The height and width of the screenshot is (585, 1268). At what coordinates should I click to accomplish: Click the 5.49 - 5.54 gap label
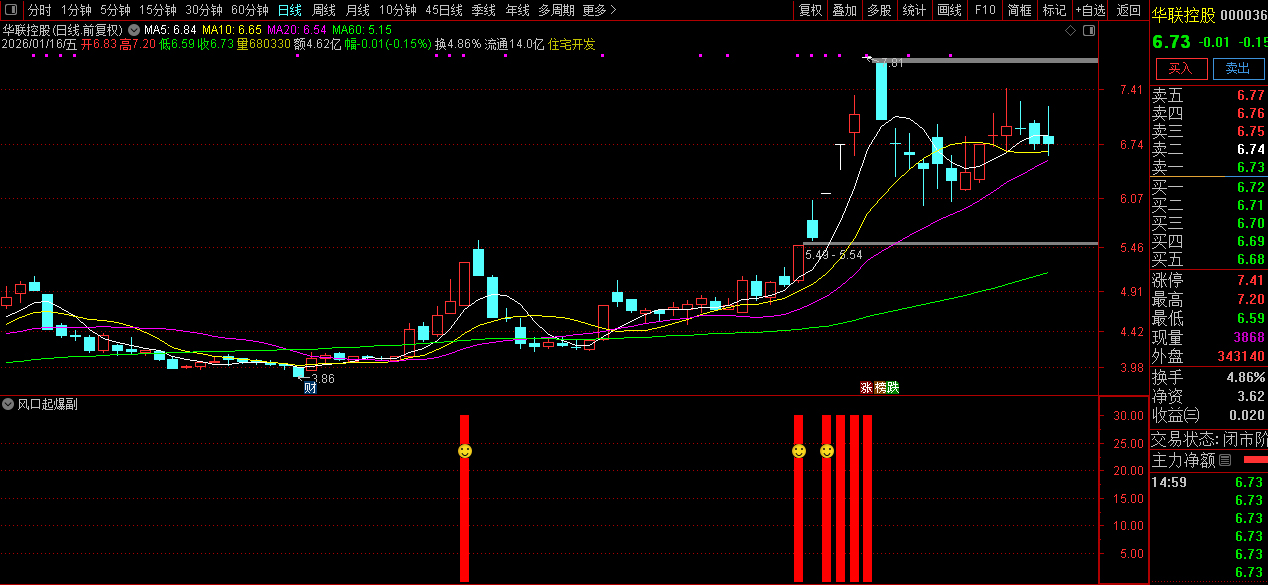pos(833,255)
